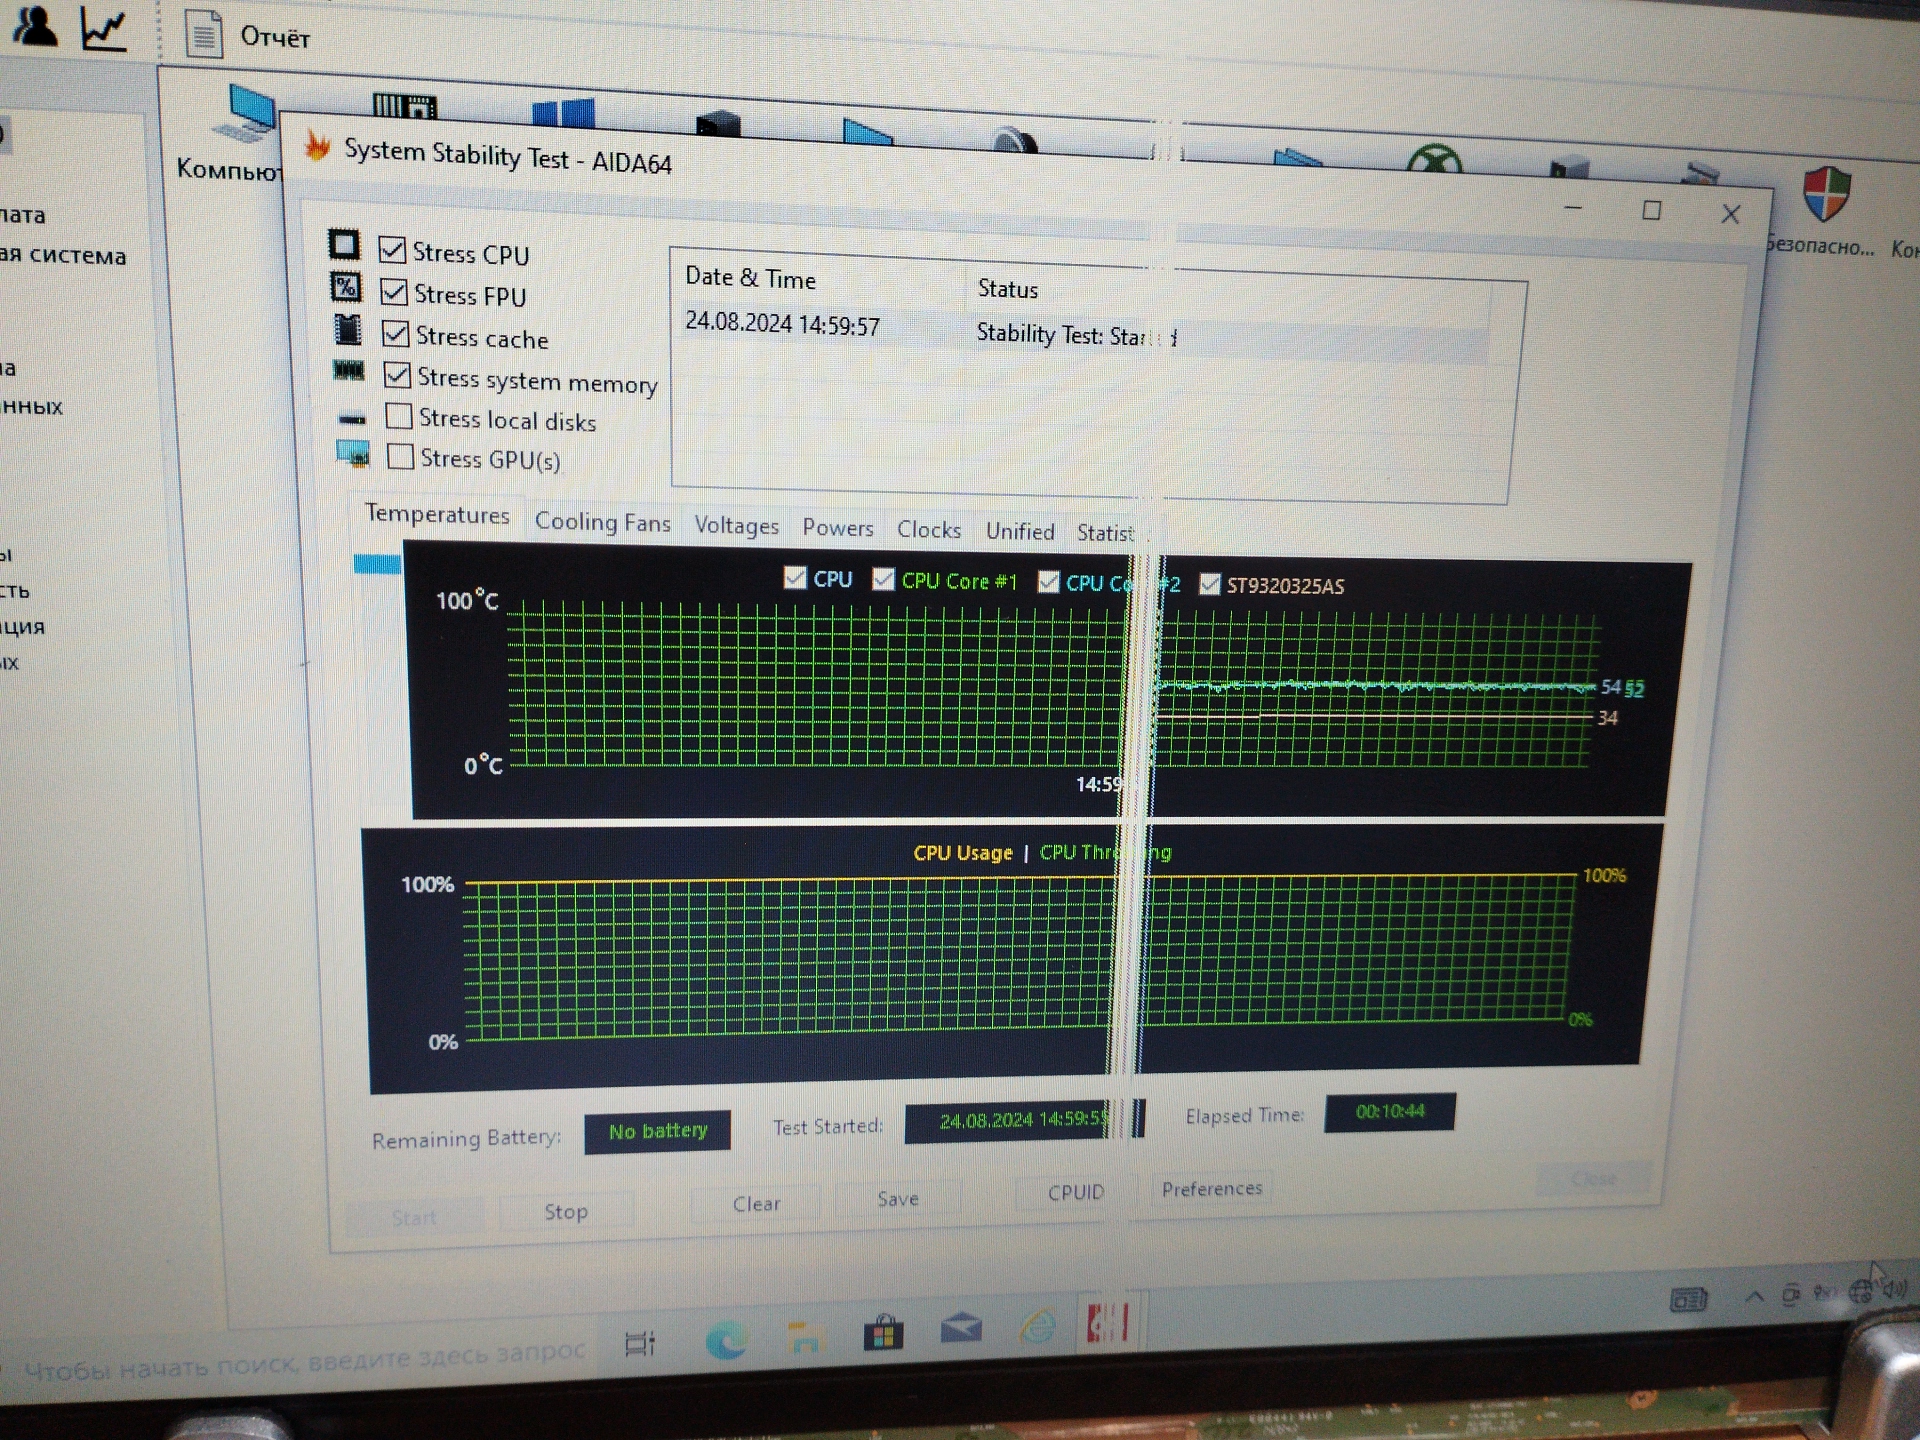Viewport: 1920px width, 1440px height.
Task: Open the Cooling Fans tab
Action: coord(602,522)
